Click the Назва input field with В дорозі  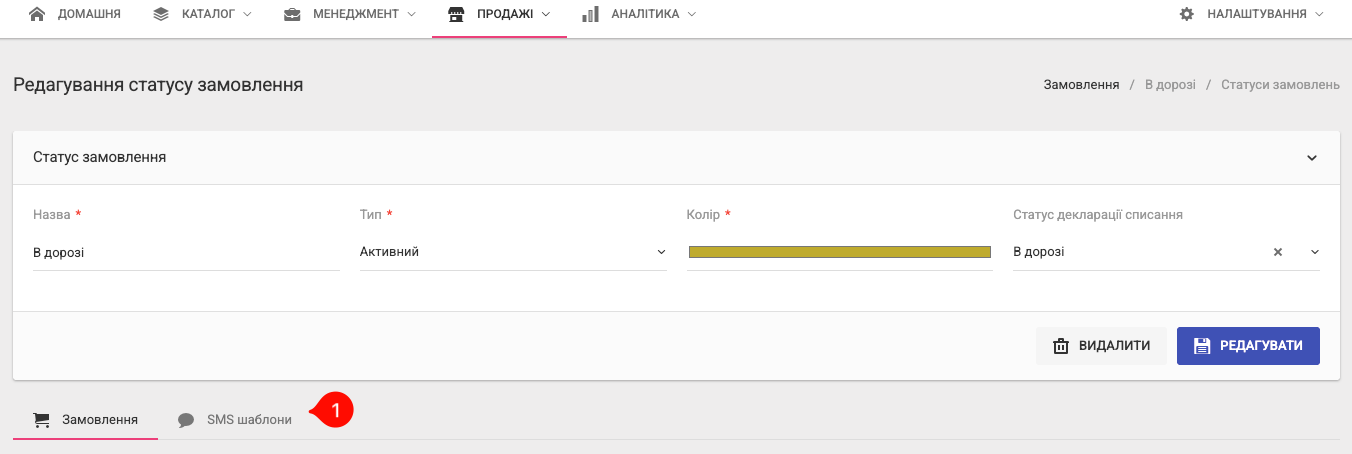tap(186, 252)
